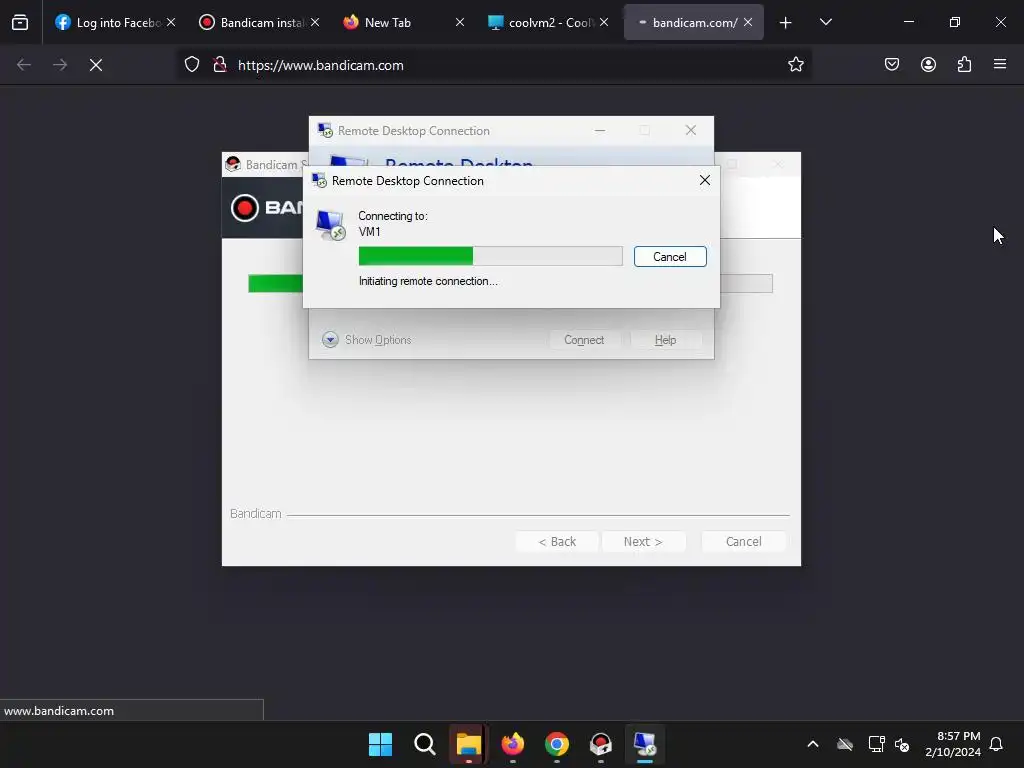Open muted volume tray icon
1024x768 pixels.
click(x=902, y=744)
